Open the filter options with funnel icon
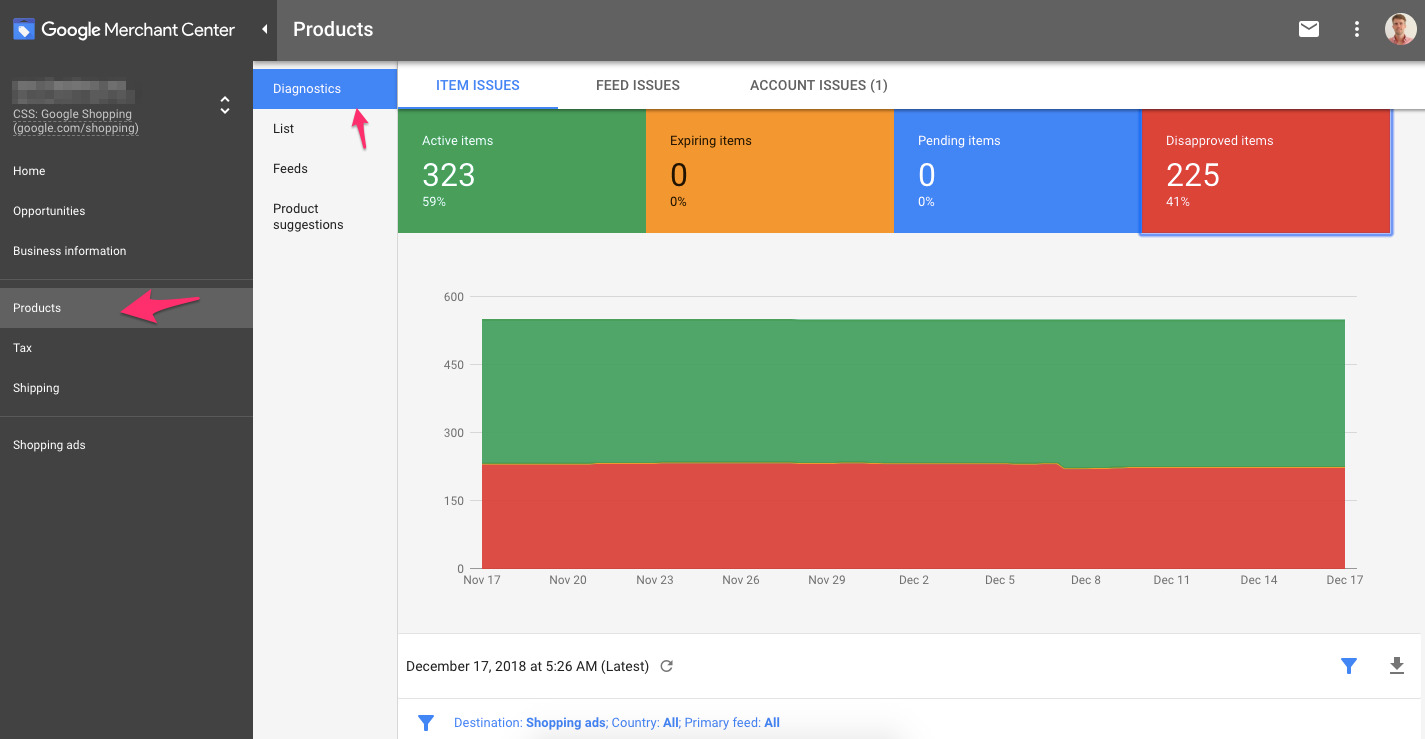Image resolution: width=1425 pixels, height=739 pixels. pyautogui.click(x=1348, y=665)
